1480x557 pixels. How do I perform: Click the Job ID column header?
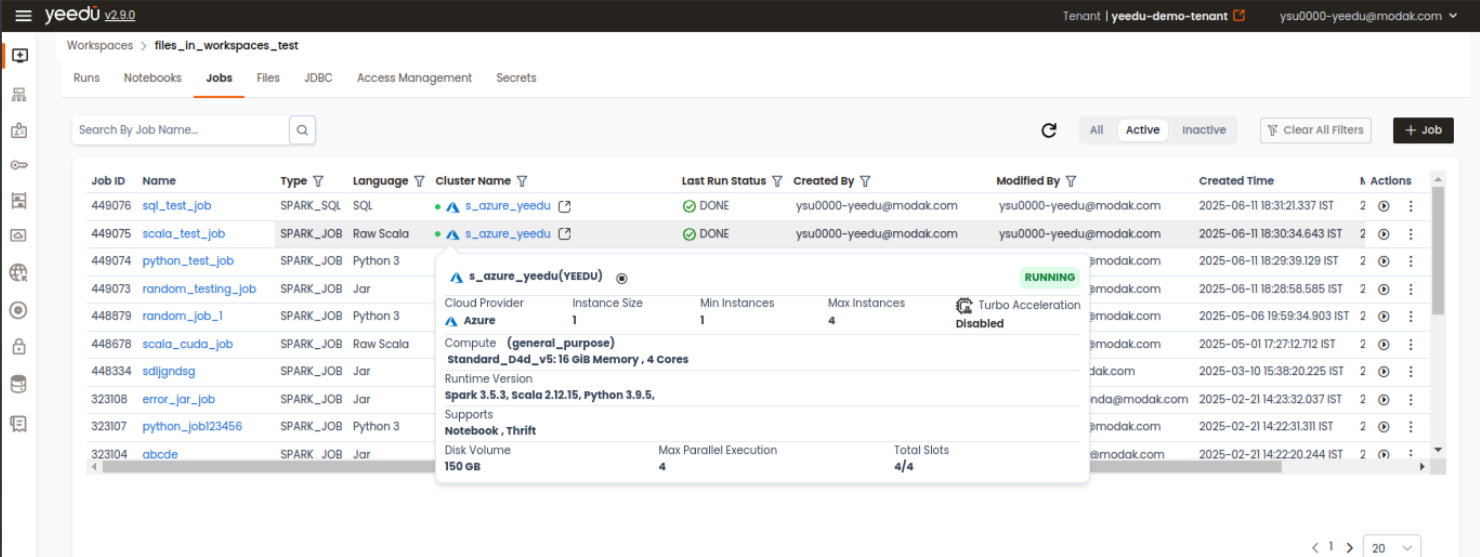point(108,181)
